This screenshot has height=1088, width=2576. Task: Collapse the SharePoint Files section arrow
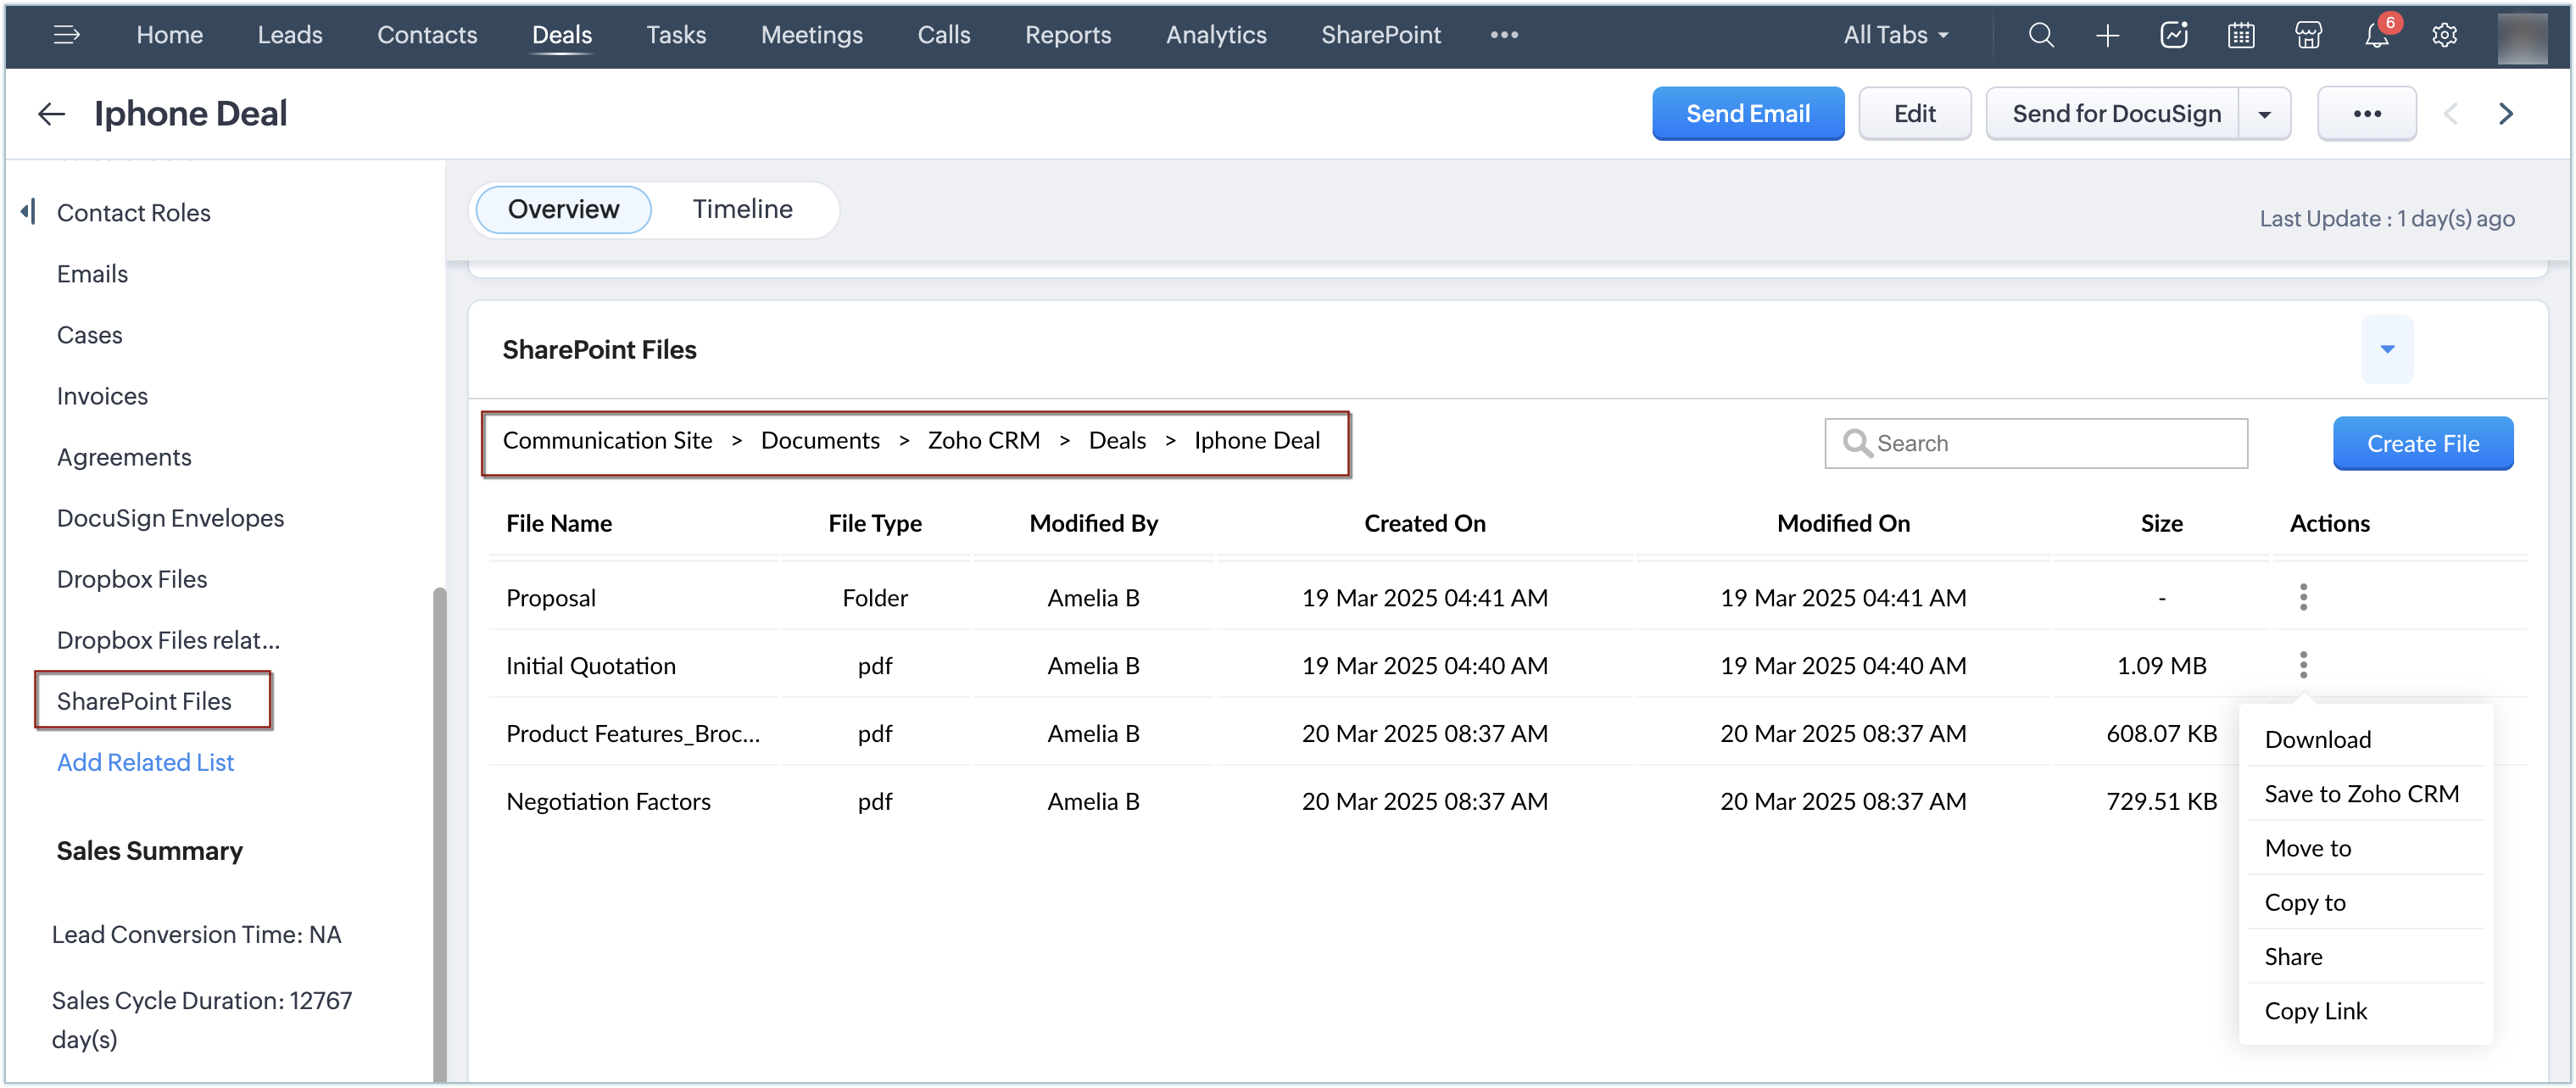(x=2387, y=349)
